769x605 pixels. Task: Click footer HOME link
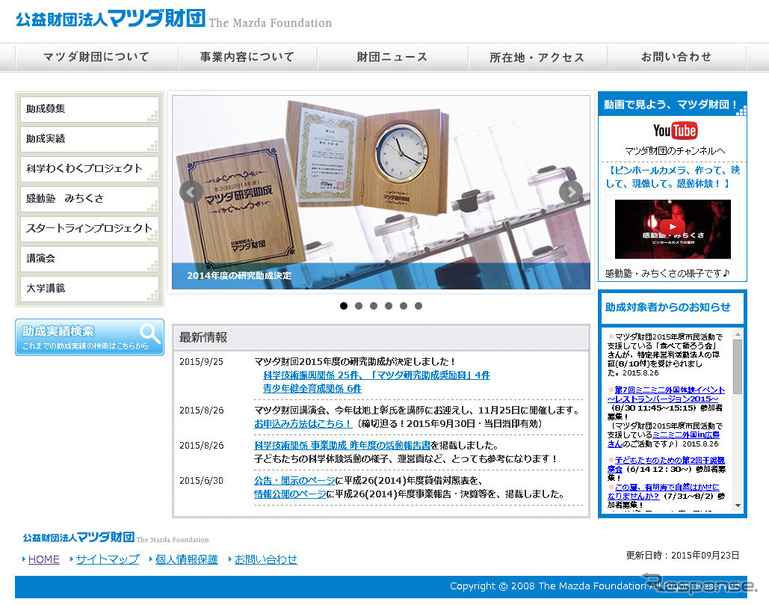pos(44,559)
